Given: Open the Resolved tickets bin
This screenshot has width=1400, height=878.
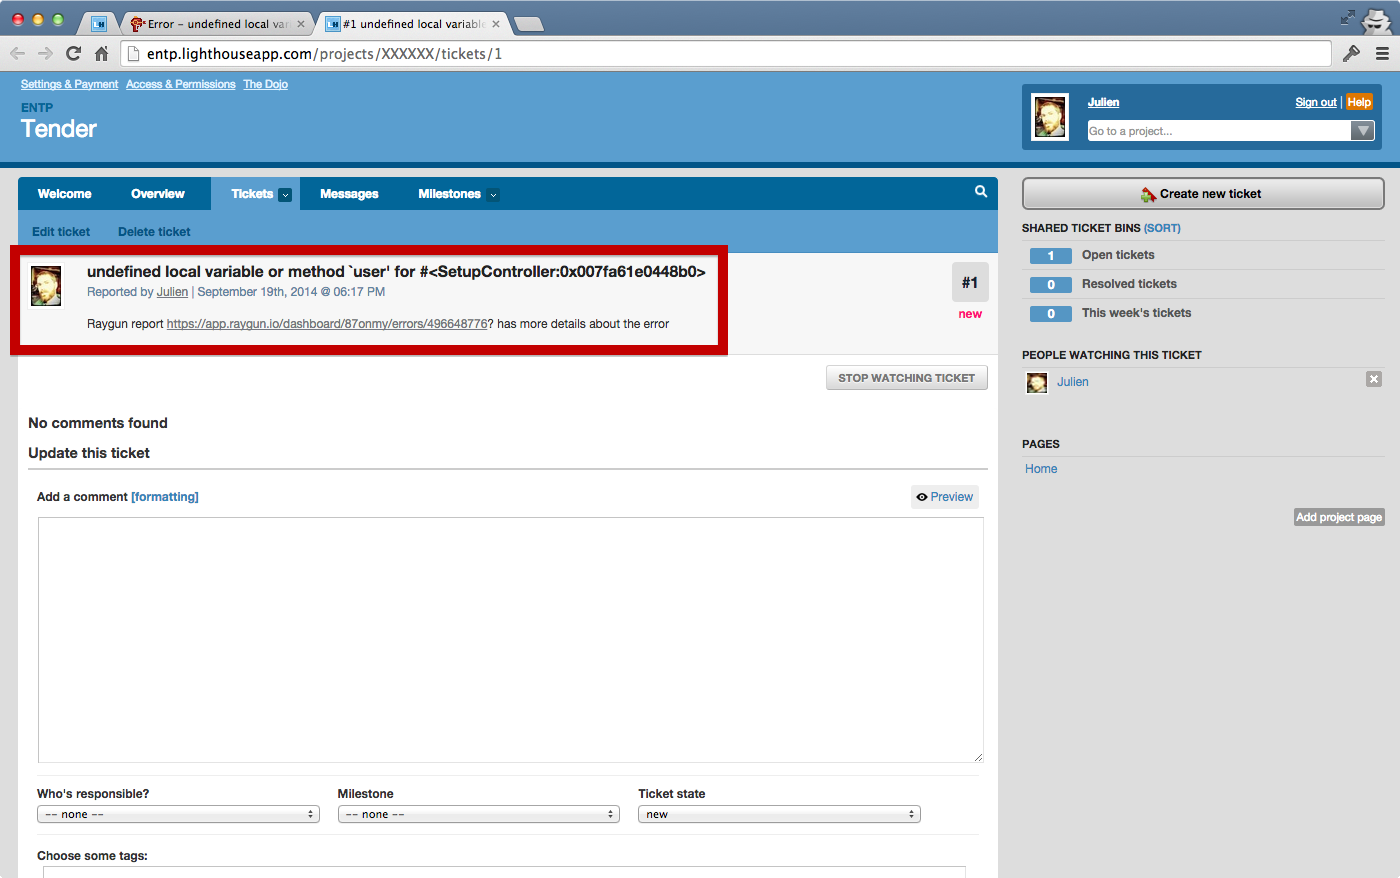Looking at the screenshot, I should (1129, 284).
